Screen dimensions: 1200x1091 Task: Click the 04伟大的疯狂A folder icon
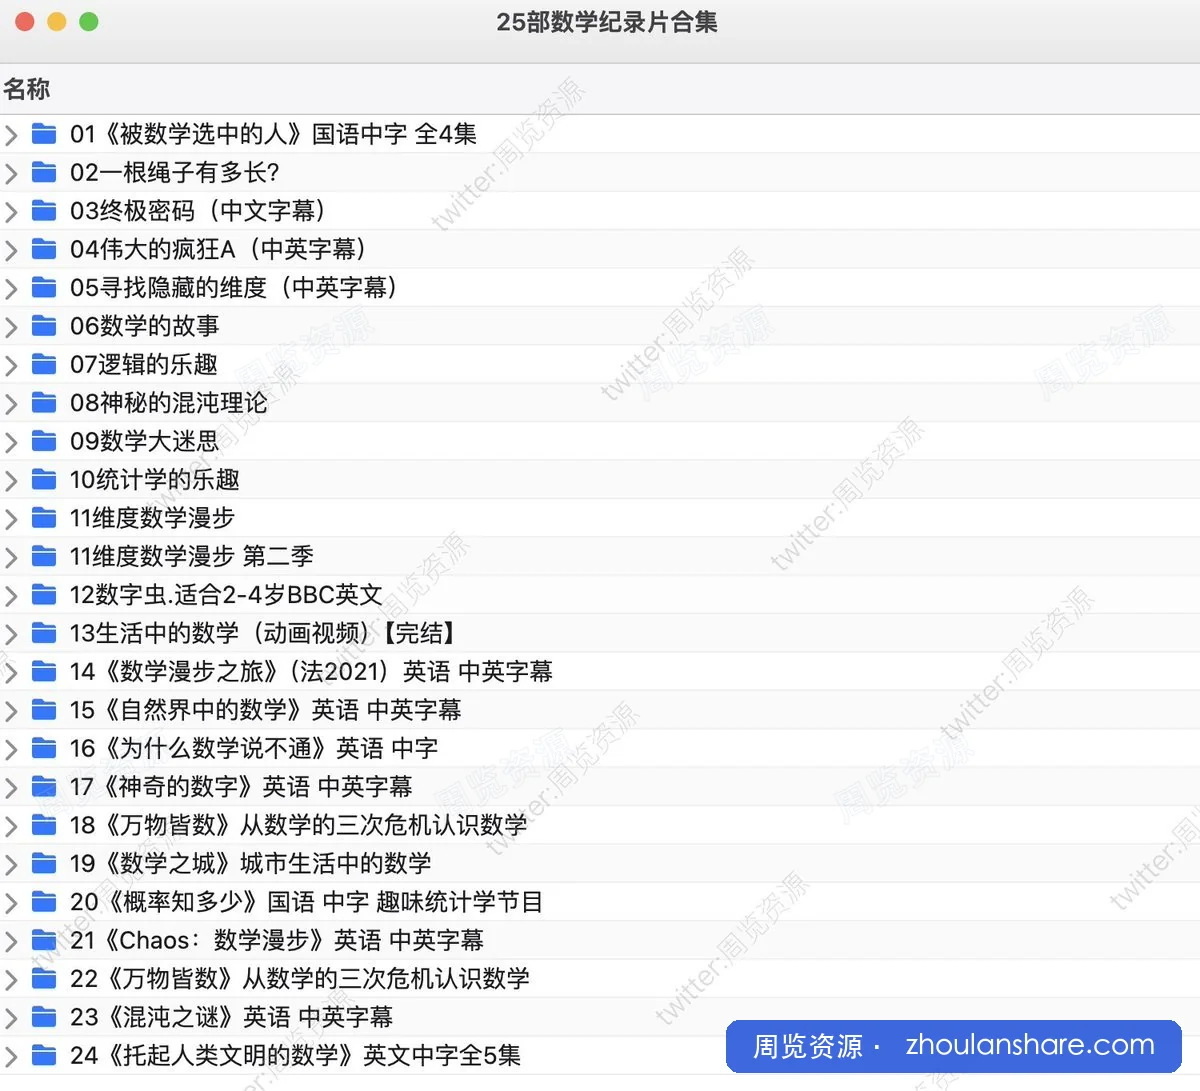(x=44, y=248)
